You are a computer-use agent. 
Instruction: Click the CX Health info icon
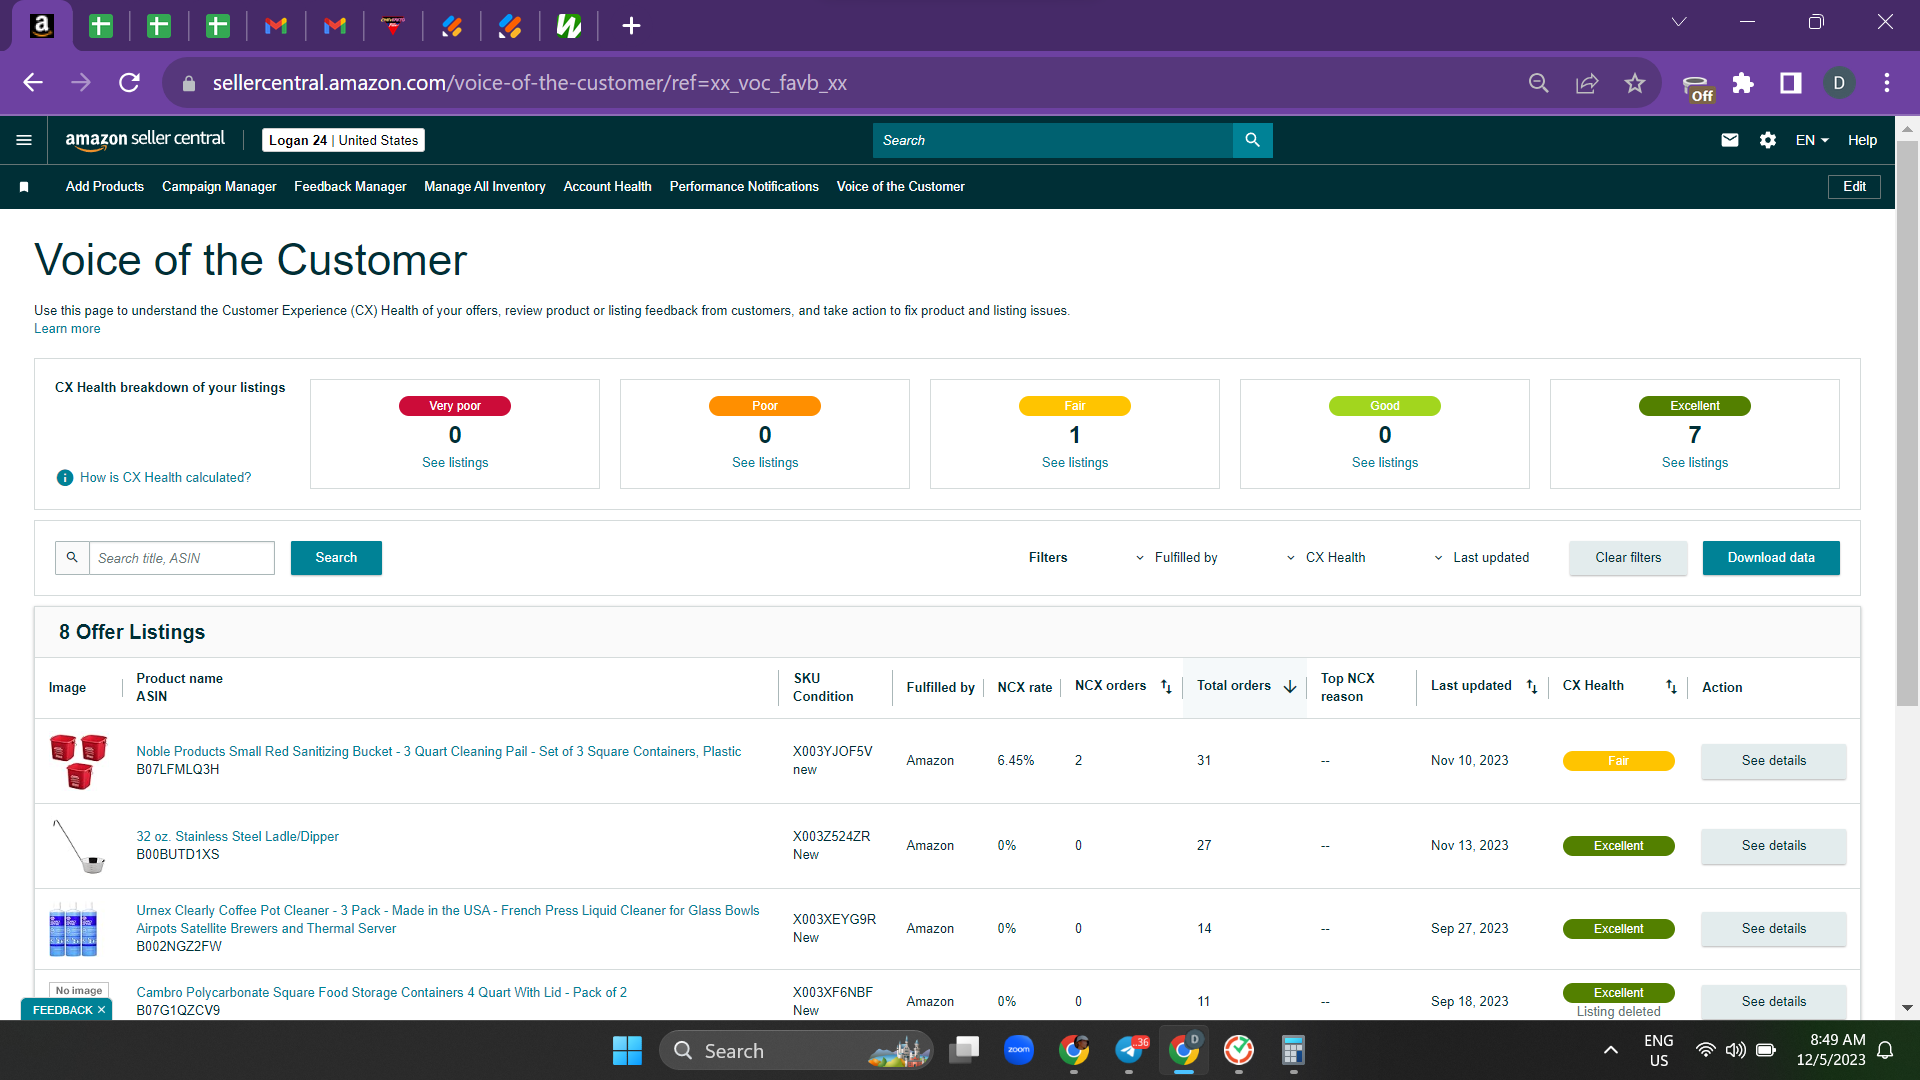click(65, 478)
